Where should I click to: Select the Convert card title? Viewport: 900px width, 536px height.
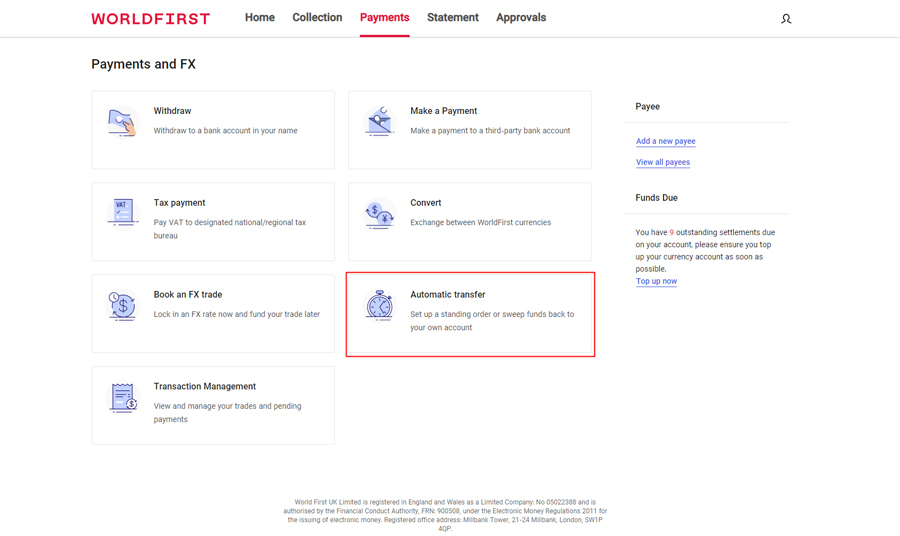[425, 203]
